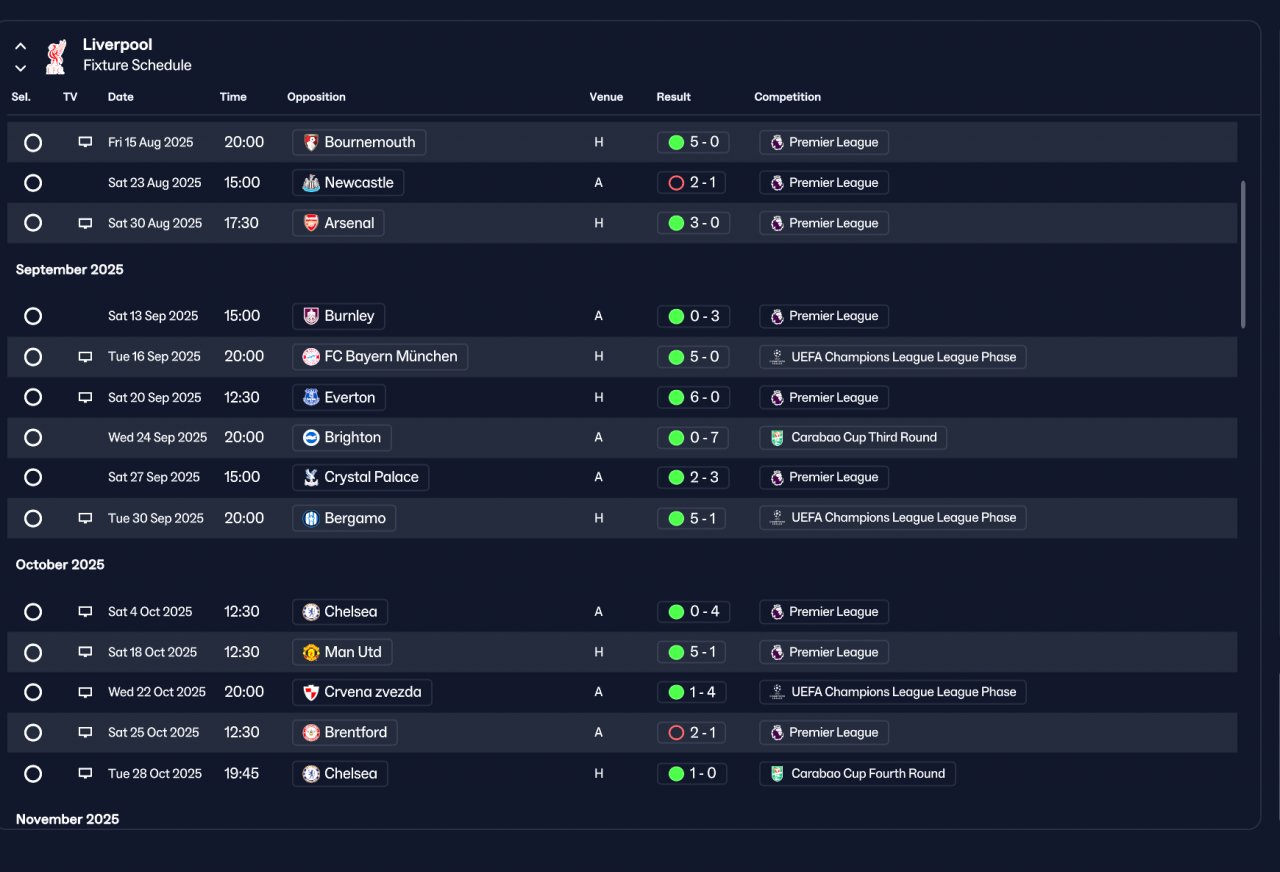1280x872 pixels.
Task: Click the Crvena zvezda Champions League competition icon
Action: 777,692
